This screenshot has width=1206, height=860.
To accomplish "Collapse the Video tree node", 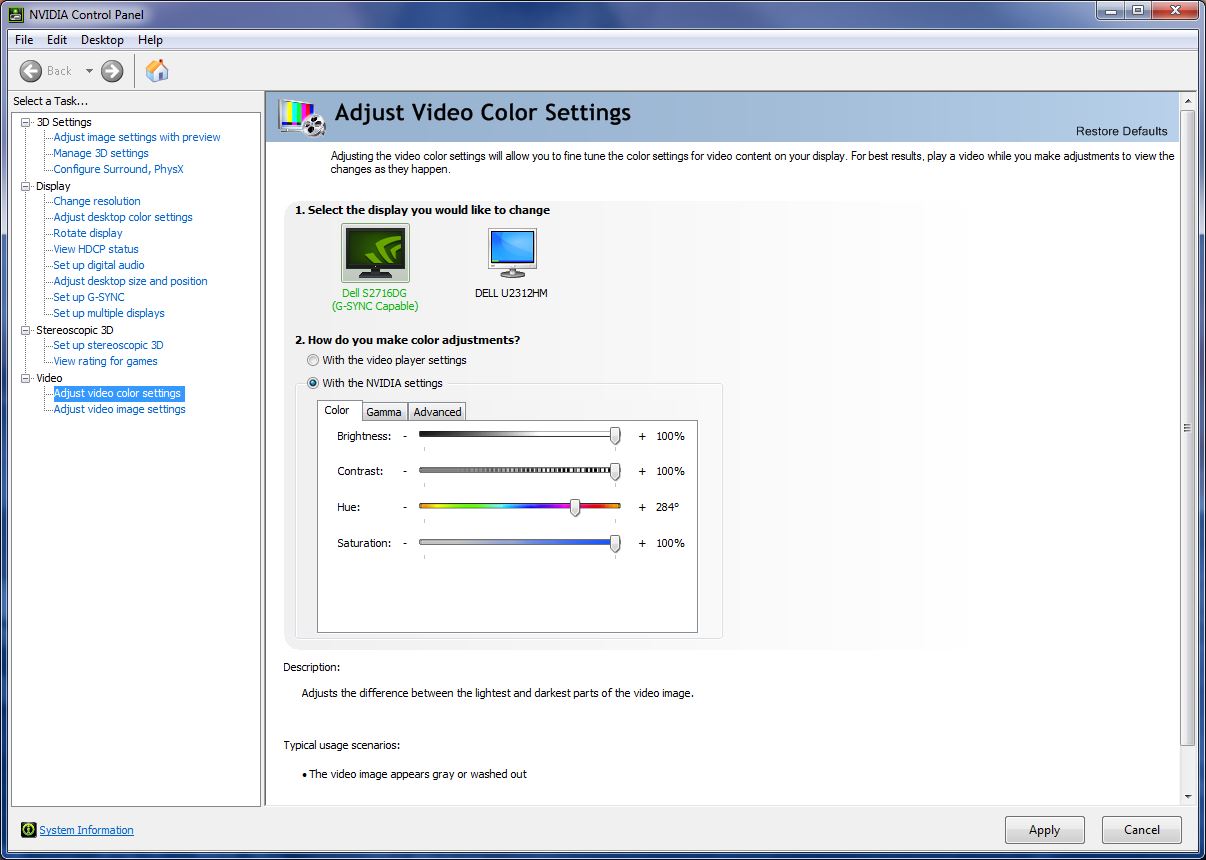I will (26, 378).
